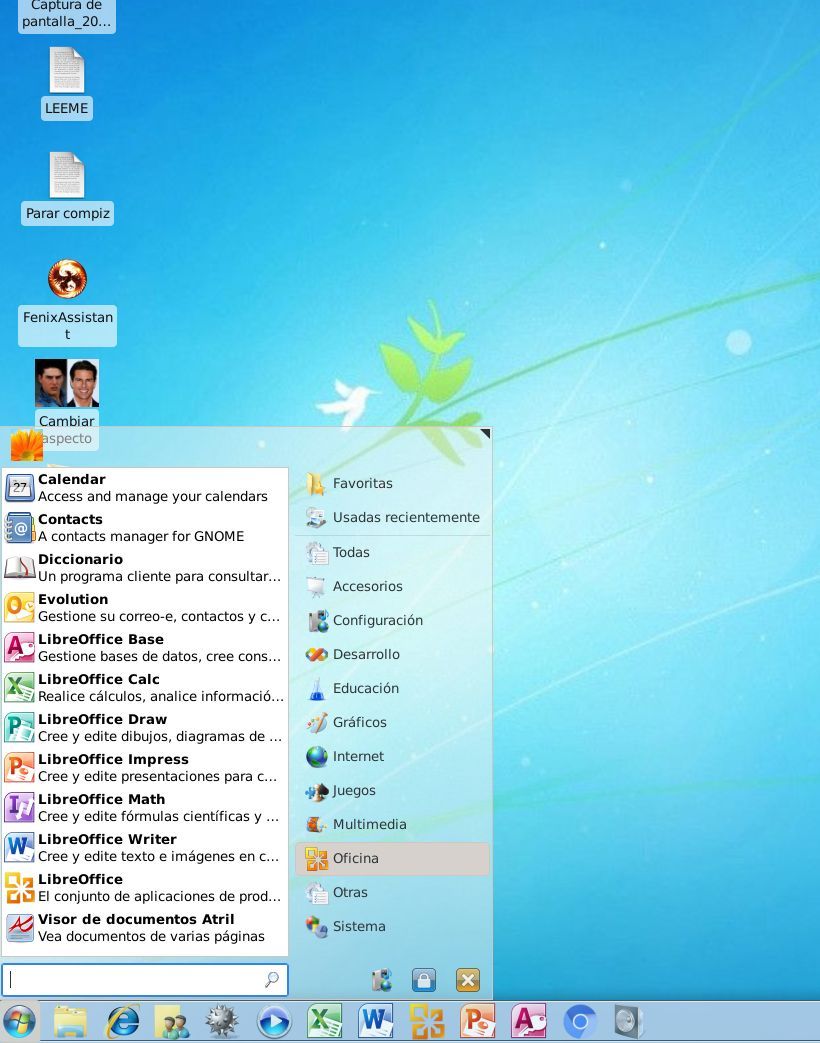Image resolution: width=820 pixels, height=1043 pixels.
Task: Launch the Chromium browser from the taskbar
Action: (x=579, y=1022)
